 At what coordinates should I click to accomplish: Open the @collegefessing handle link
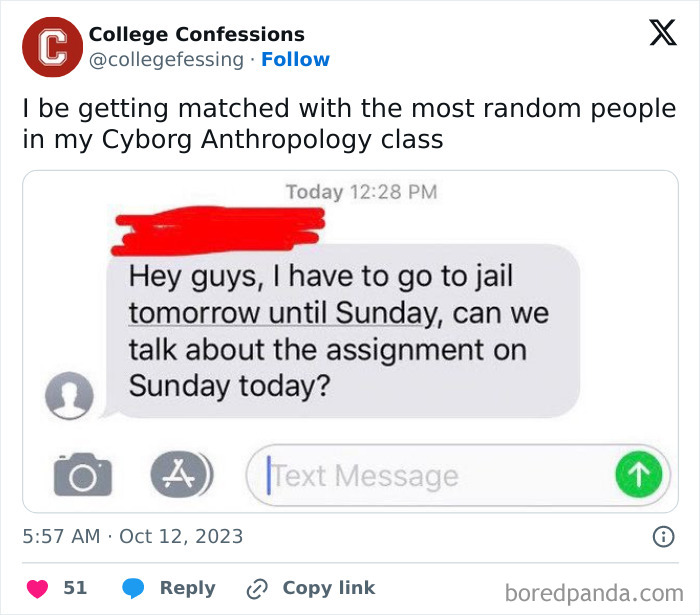tap(167, 60)
